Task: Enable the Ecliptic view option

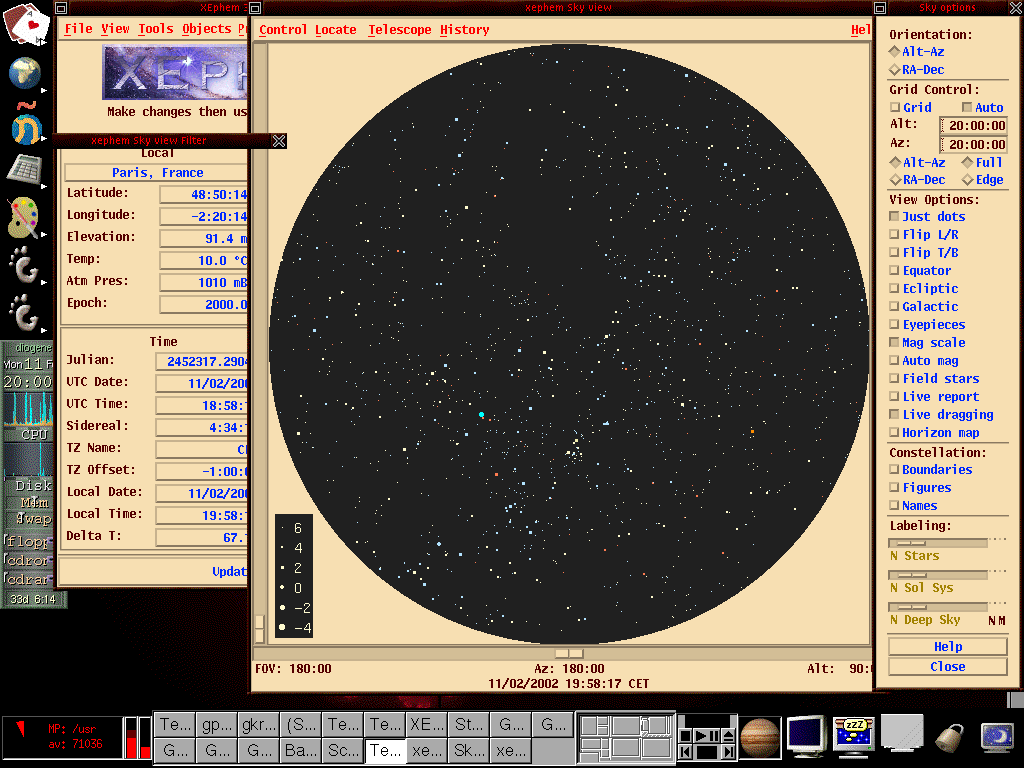Action: pos(895,289)
